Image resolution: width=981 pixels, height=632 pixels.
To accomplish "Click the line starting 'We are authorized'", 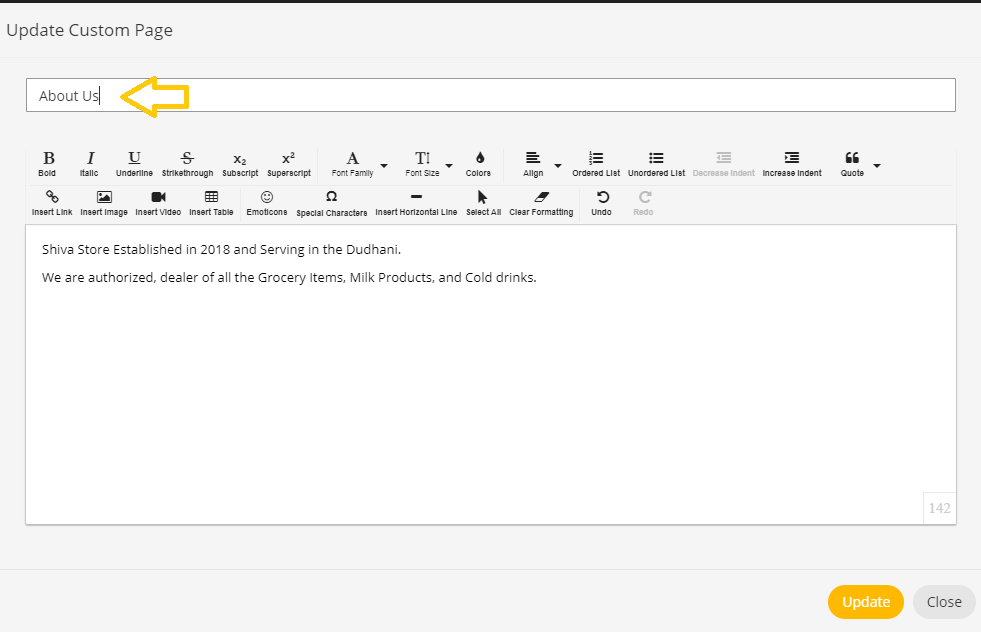I will tap(289, 278).
